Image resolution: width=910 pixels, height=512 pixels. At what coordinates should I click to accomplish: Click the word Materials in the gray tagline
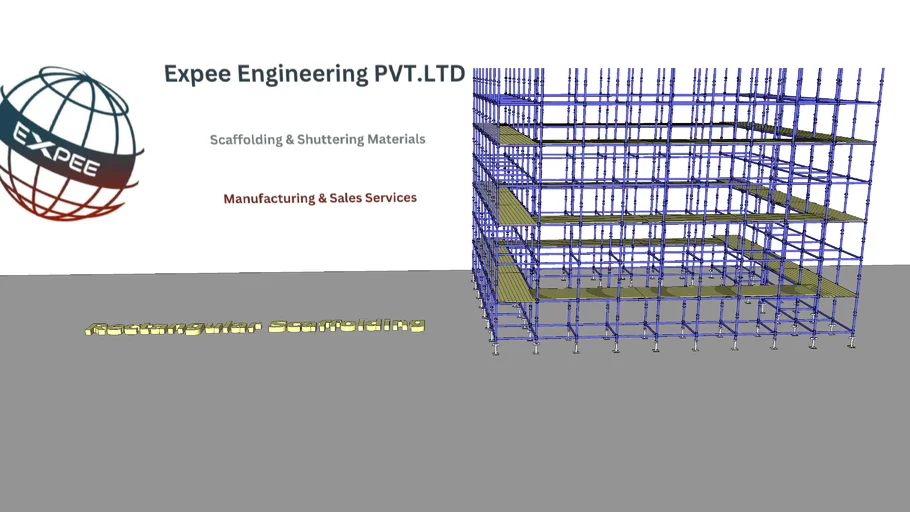coord(397,139)
